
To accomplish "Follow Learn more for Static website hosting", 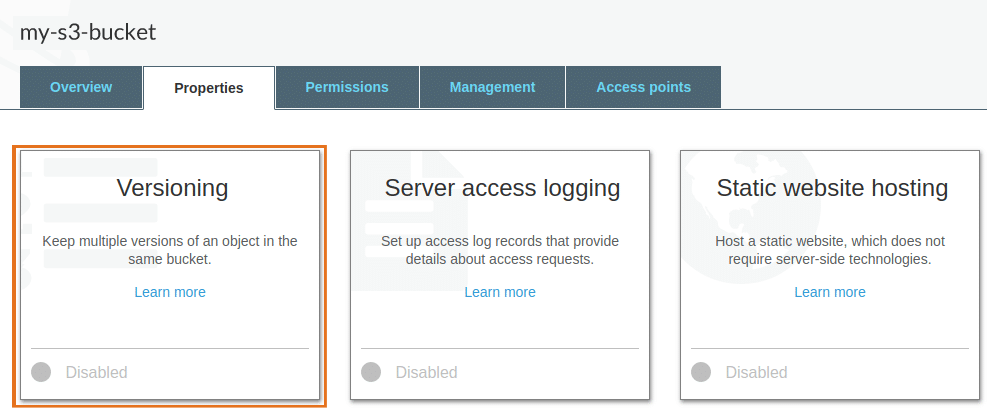I will click(x=830, y=292).
